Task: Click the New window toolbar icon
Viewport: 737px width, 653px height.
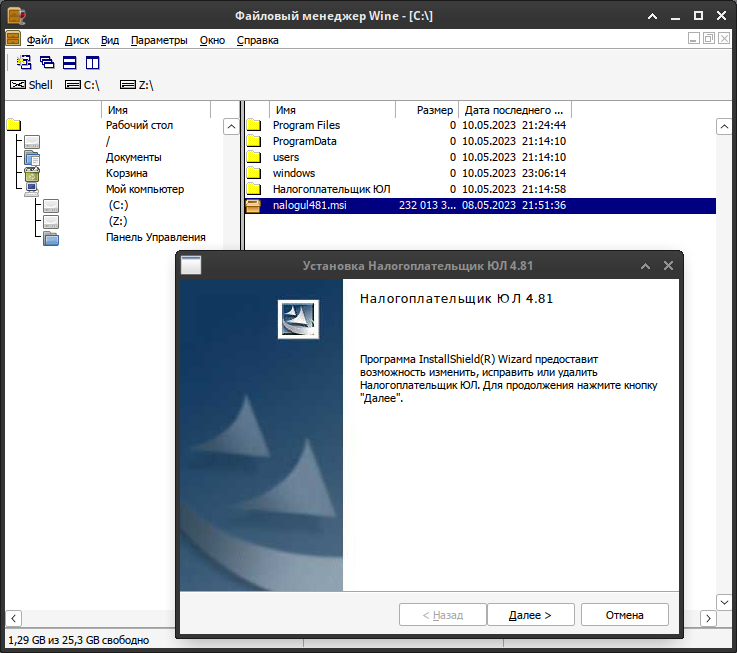Action: click(x=24, y=62)
